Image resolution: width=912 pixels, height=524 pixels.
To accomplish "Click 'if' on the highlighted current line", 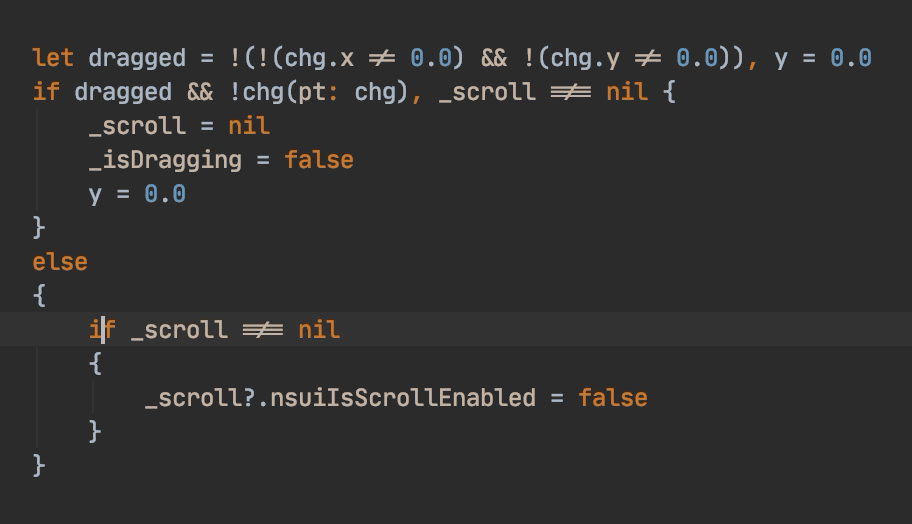I will (102, 330).
